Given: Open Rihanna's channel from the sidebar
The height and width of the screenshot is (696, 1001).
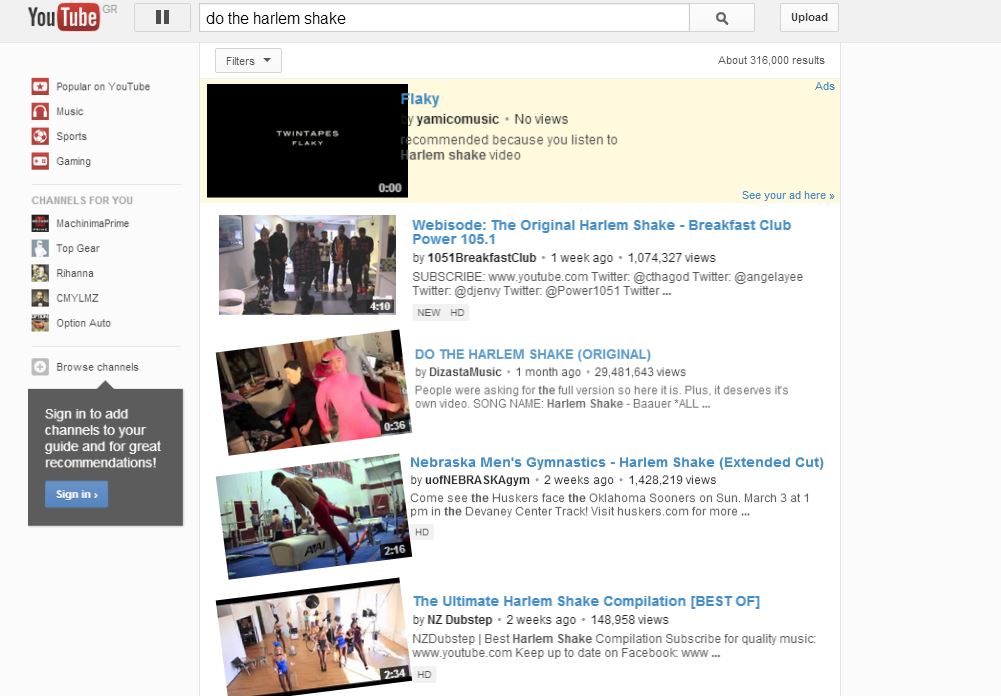Looking at the screenshot, I should [x=40, y=272].
